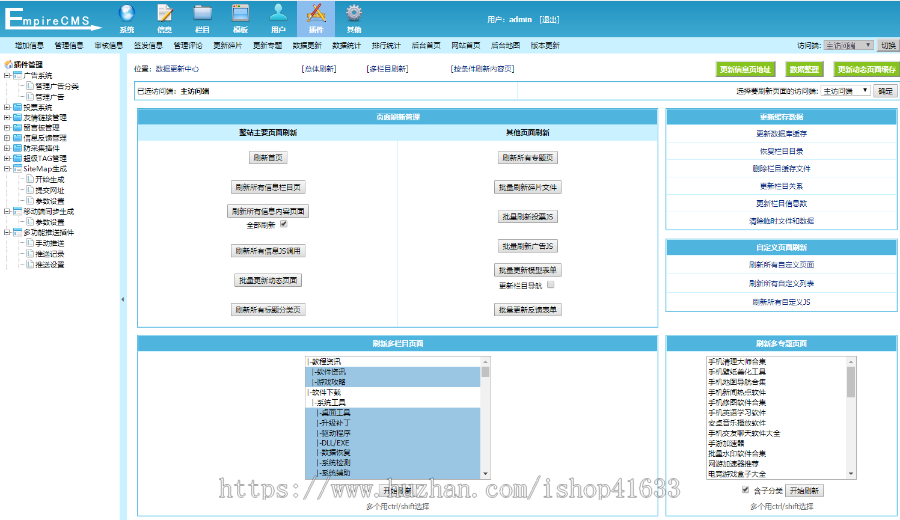The width and height of the screenshot is (900, 520).
Task: Open the 用户 person icon in top navigation
Action: click(x=279, y=13)
